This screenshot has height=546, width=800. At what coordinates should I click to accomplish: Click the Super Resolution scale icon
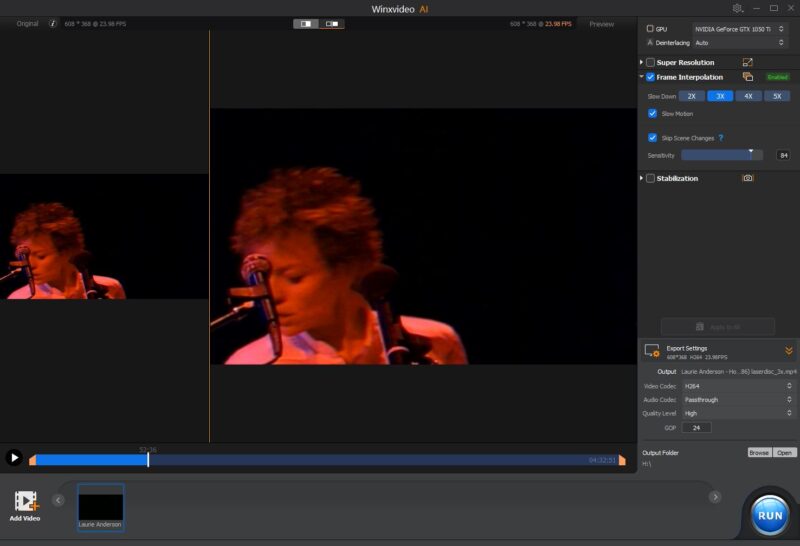[747, 62]
